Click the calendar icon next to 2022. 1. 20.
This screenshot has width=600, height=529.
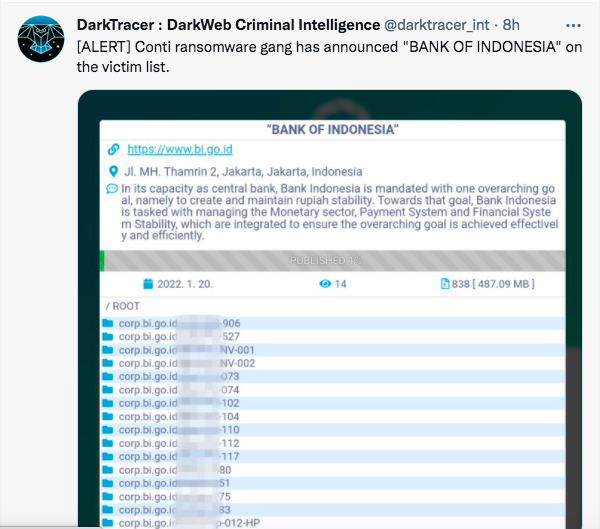point(148,284)
